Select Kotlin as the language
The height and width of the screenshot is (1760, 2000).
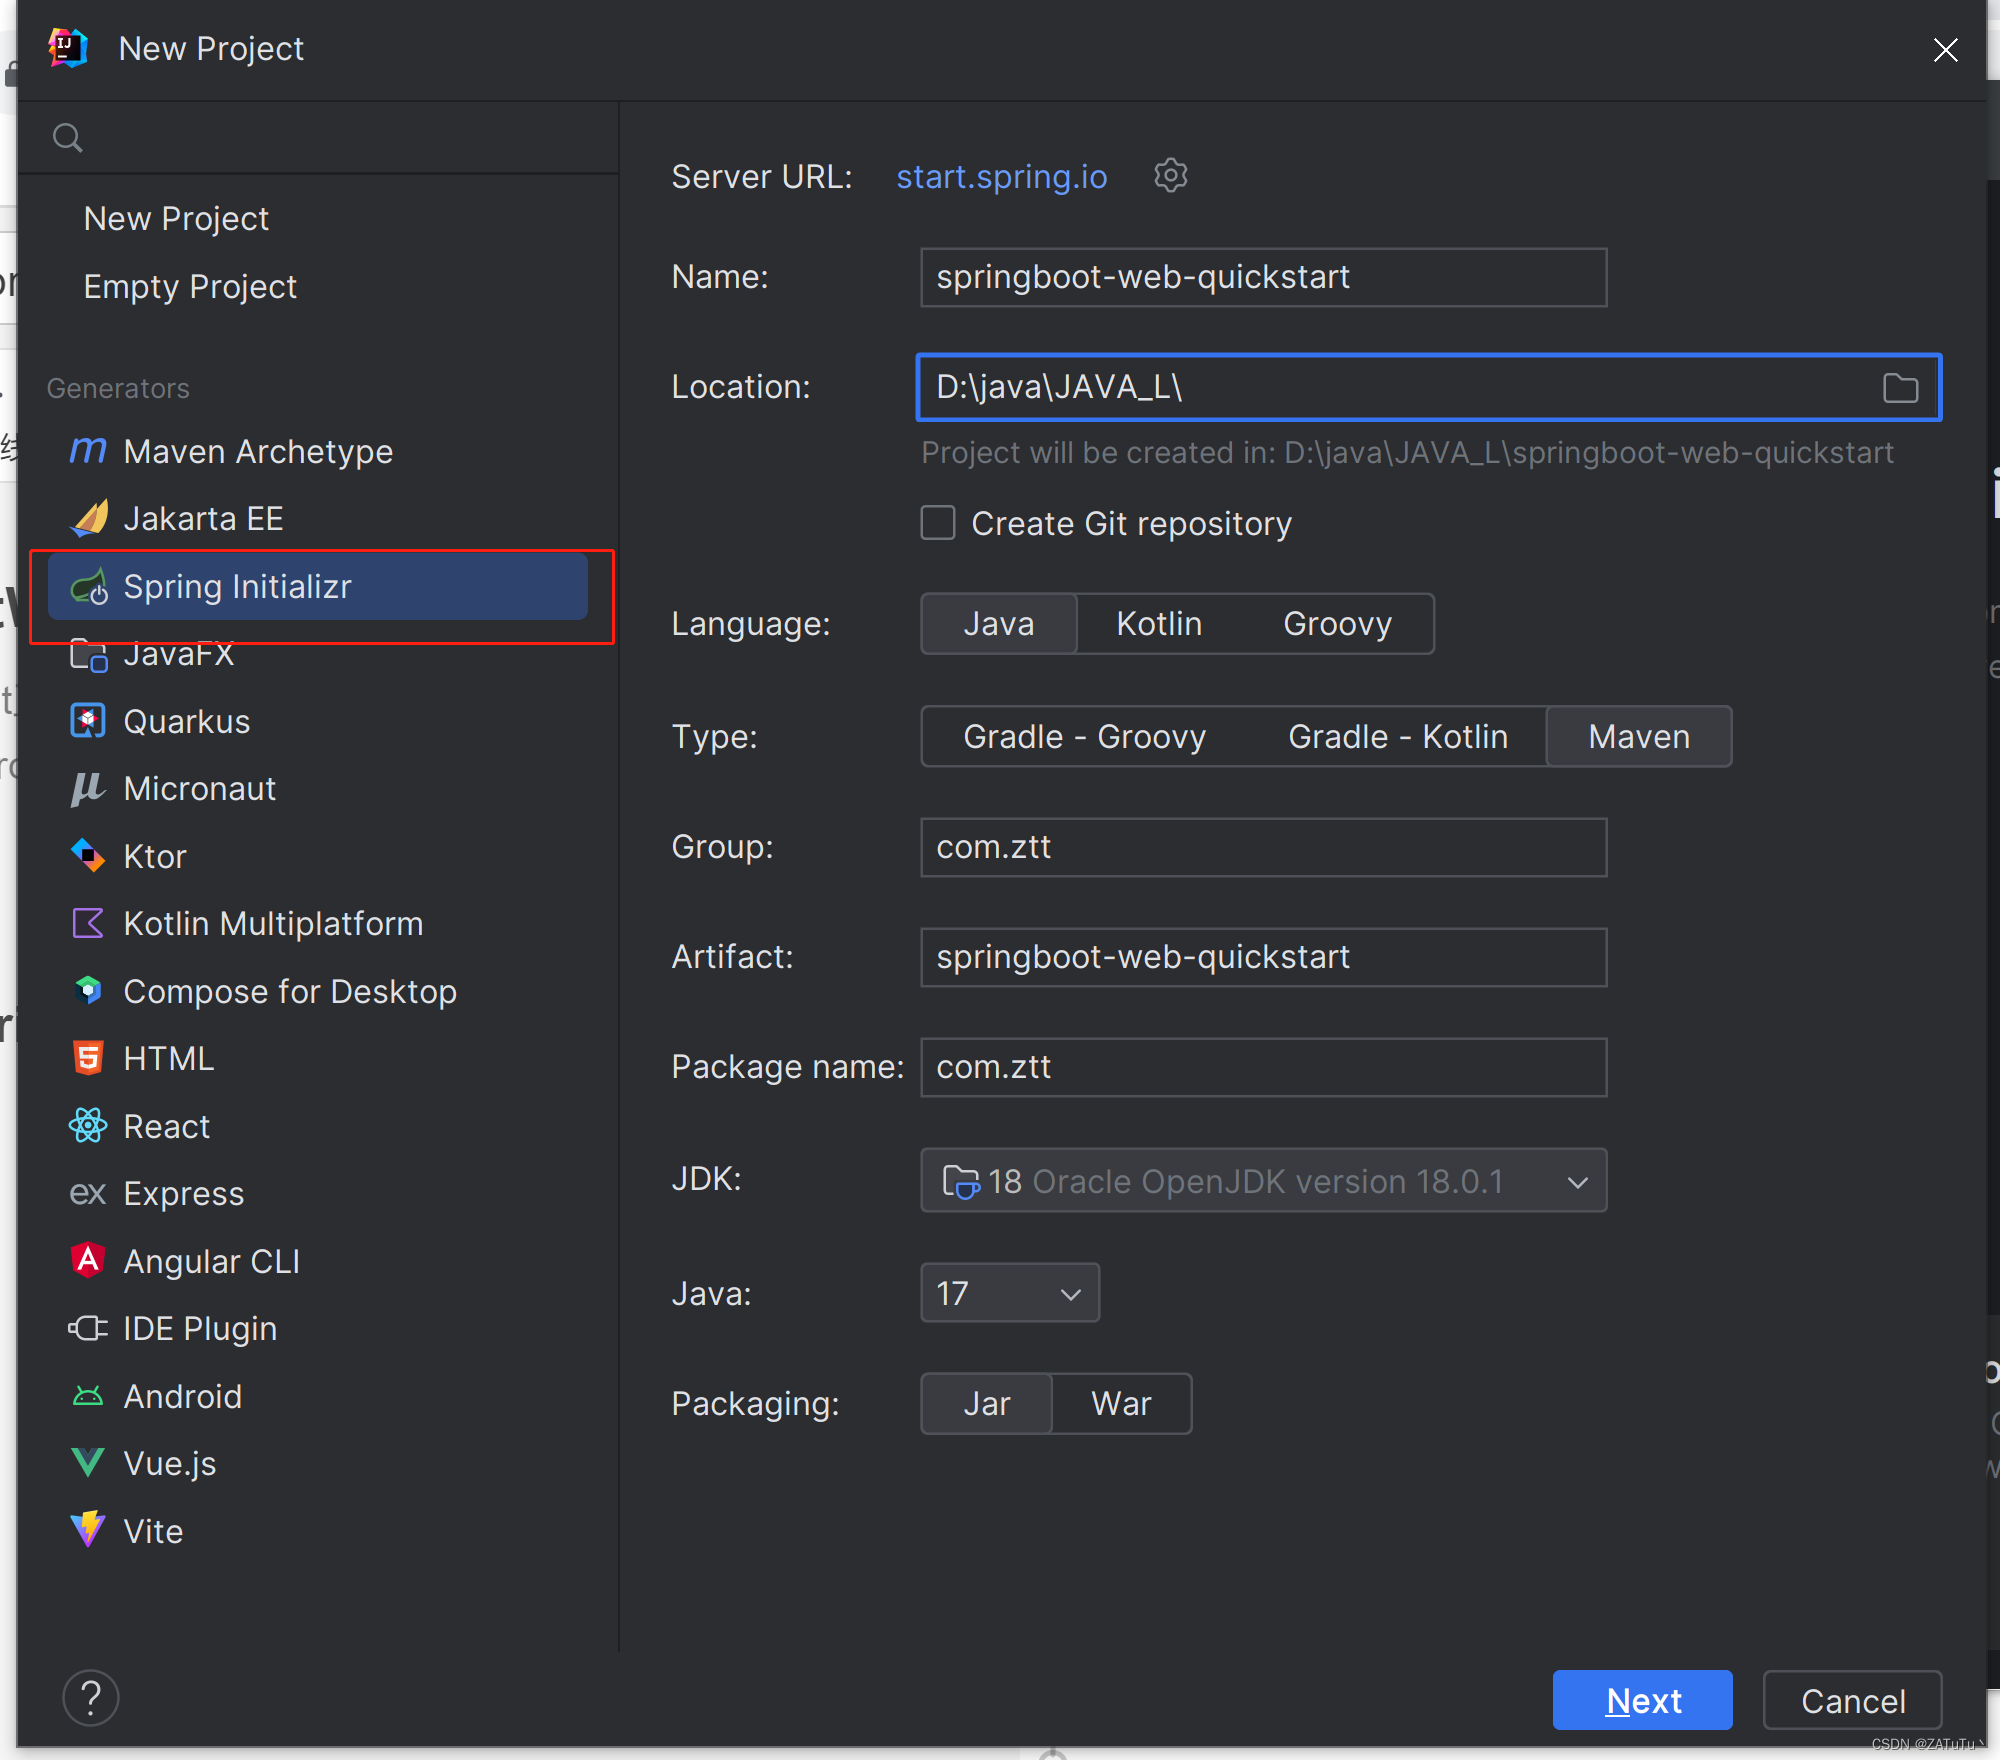tap(1158, 624)
